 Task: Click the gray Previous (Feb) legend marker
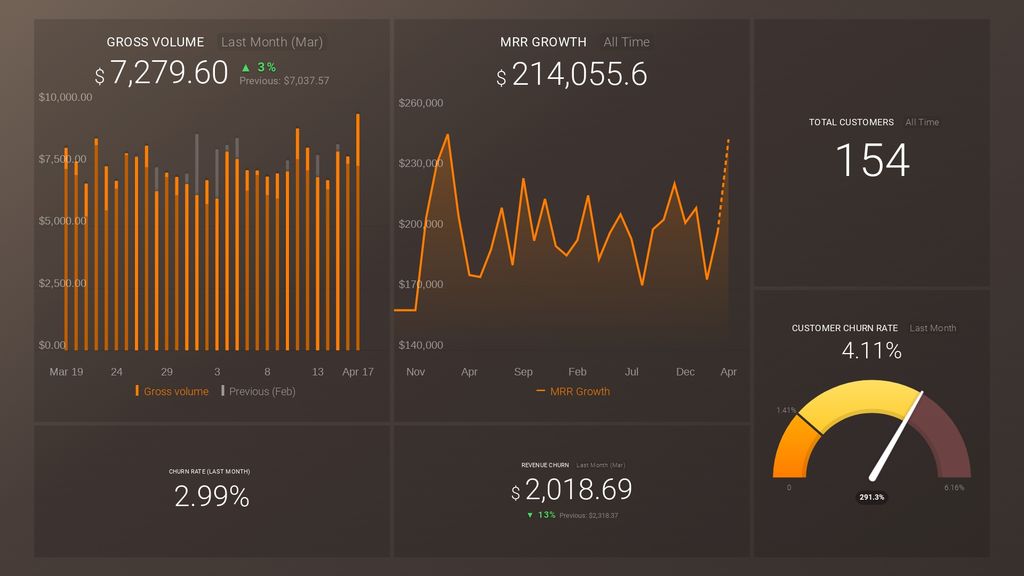point(222,391)
